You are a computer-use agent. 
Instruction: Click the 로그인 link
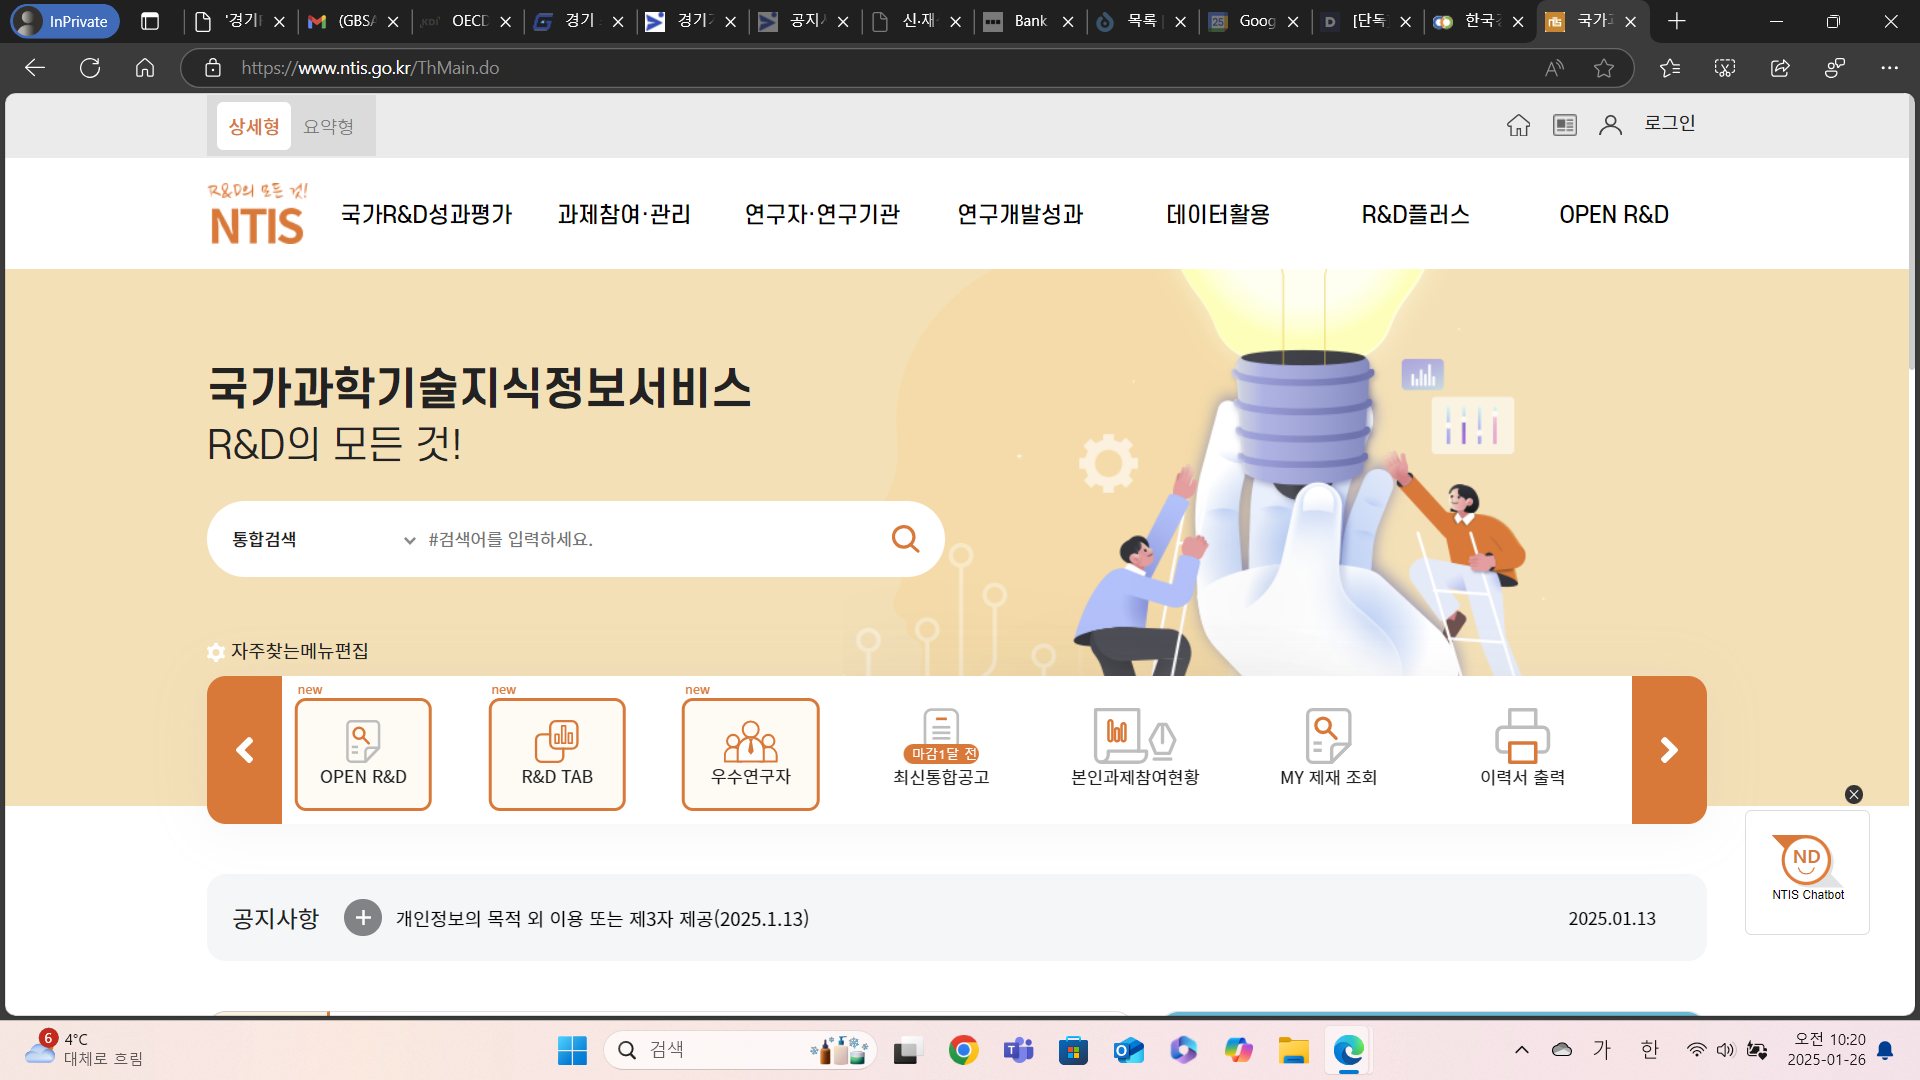1669,123
